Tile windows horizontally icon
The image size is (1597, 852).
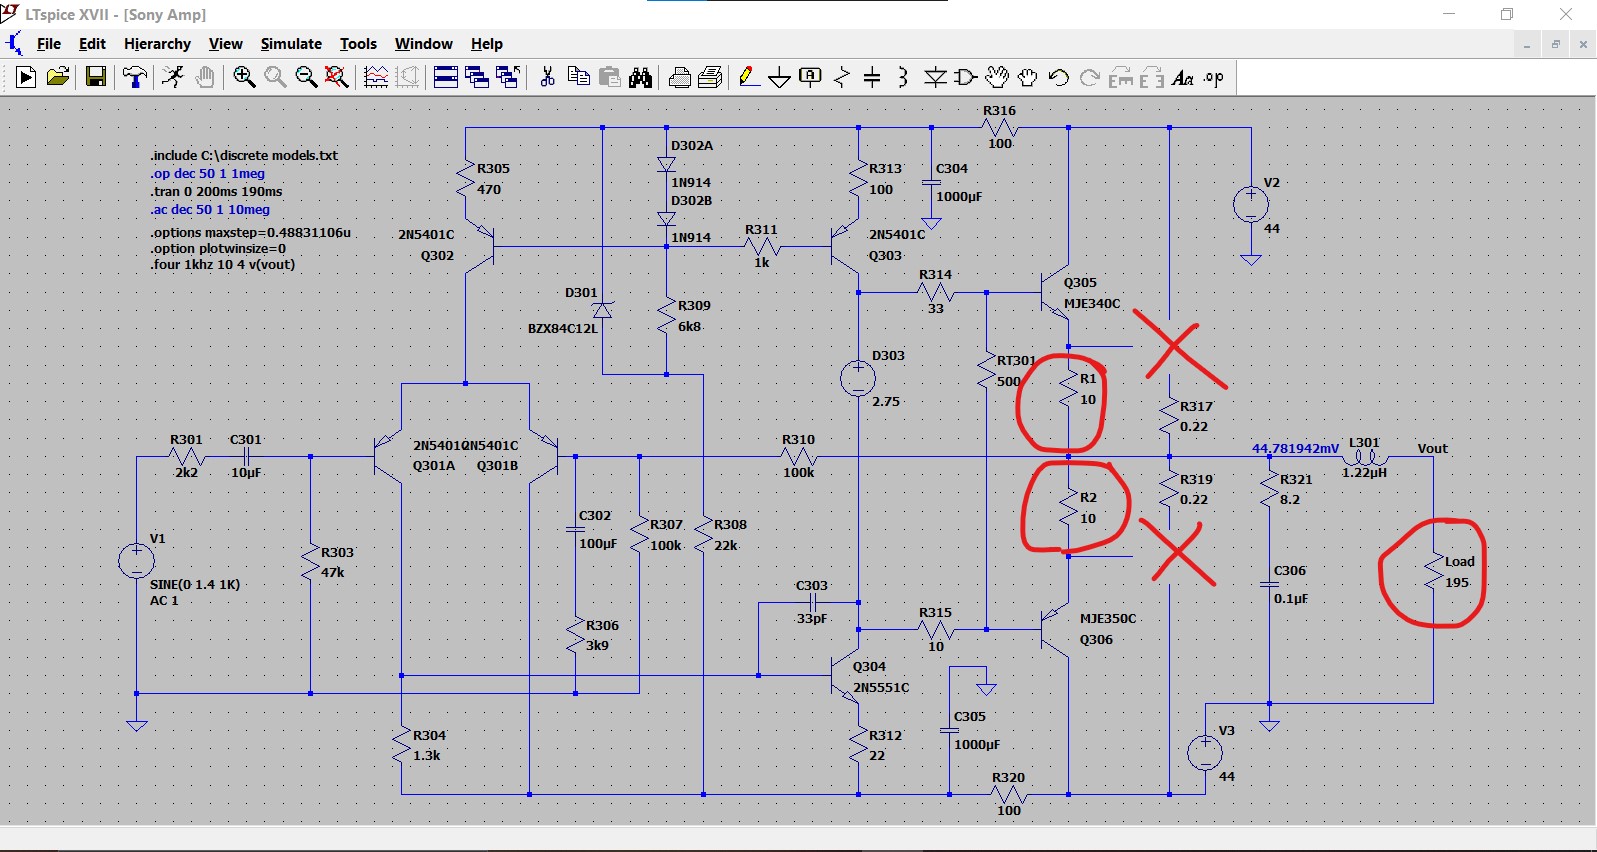[446, 77]
